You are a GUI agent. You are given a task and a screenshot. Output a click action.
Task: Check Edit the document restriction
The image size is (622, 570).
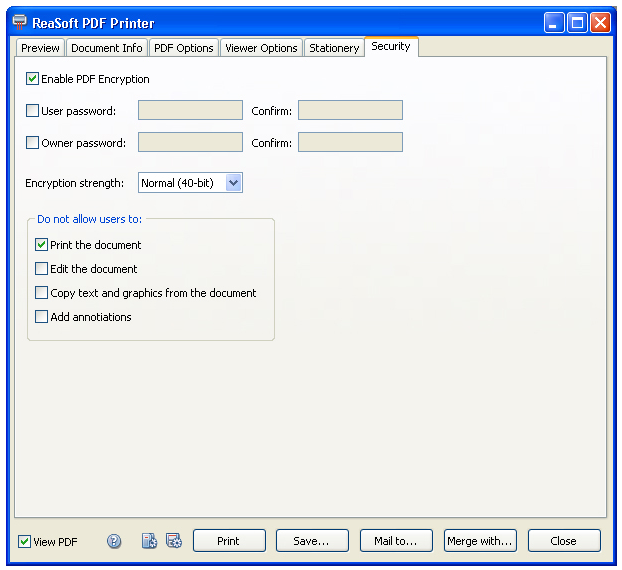click(x=41, y=269)
